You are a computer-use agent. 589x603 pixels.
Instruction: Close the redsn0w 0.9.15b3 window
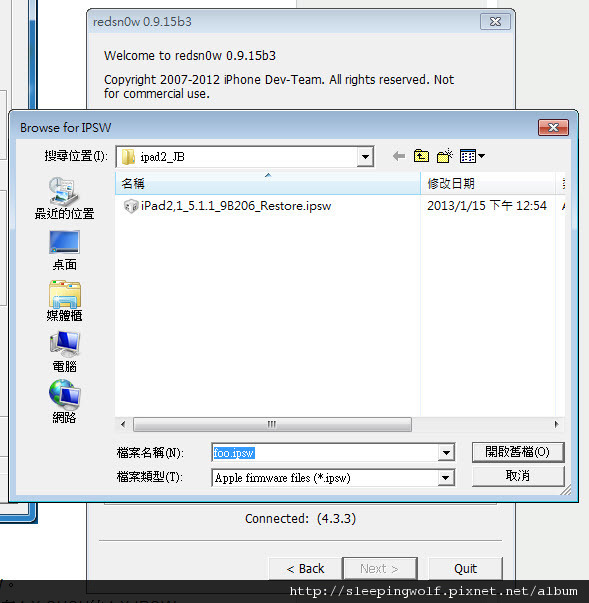[495, 22]
